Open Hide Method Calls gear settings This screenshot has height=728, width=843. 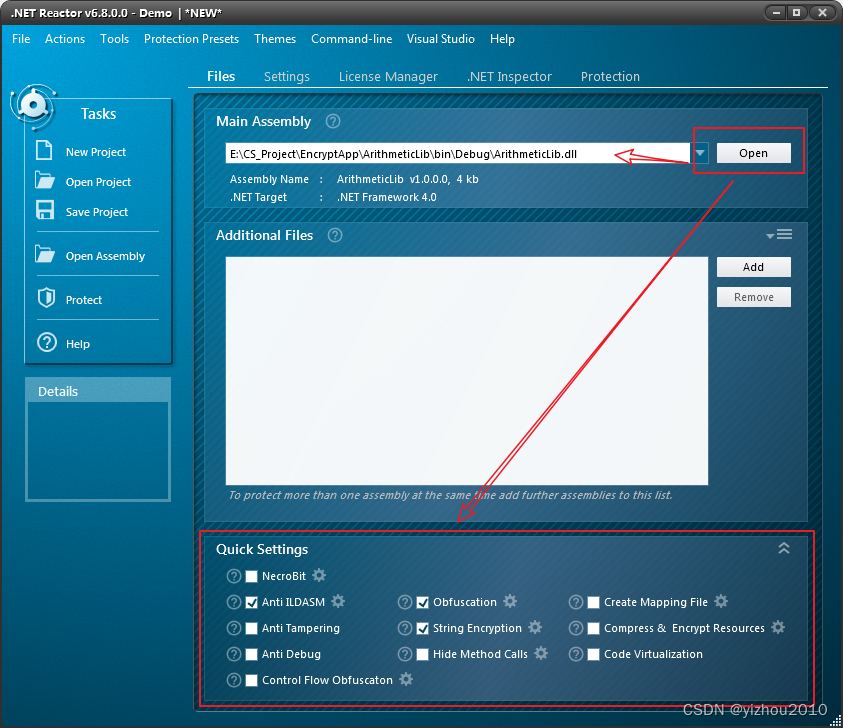pos(541,653)
